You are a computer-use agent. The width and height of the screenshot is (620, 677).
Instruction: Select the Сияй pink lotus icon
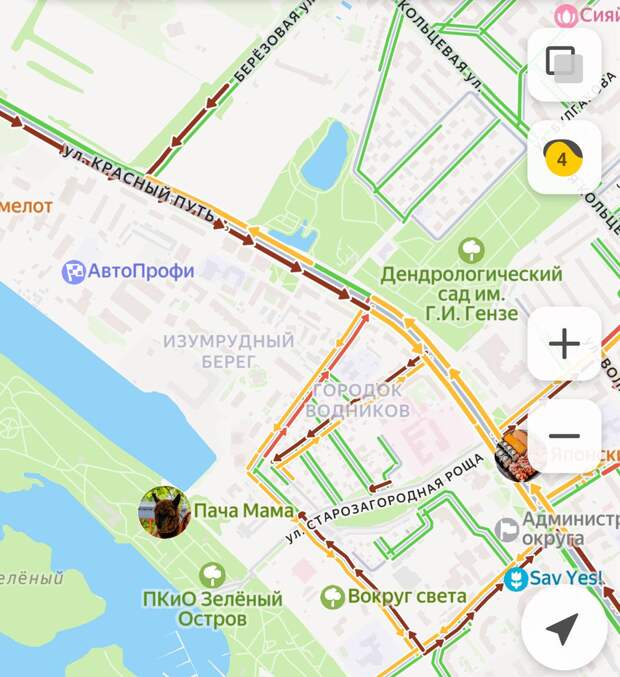[x=565, y=16]
